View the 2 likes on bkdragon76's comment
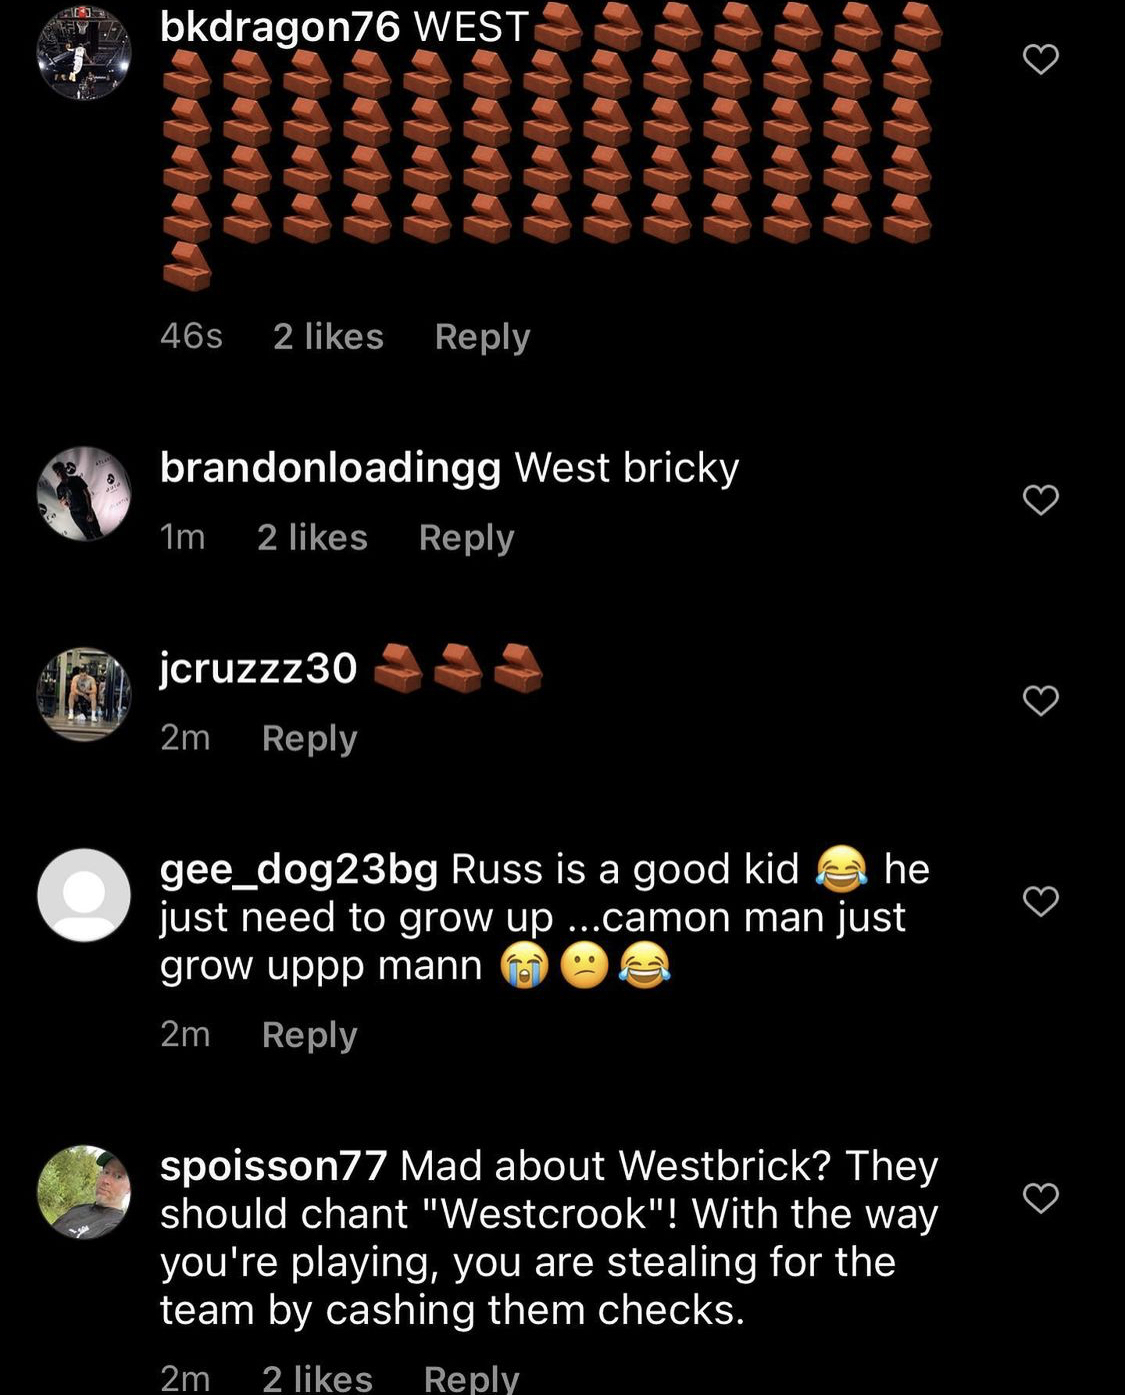Viewport: 1125px width, 1397px height. pyautogui.click(x=328, y=336)
